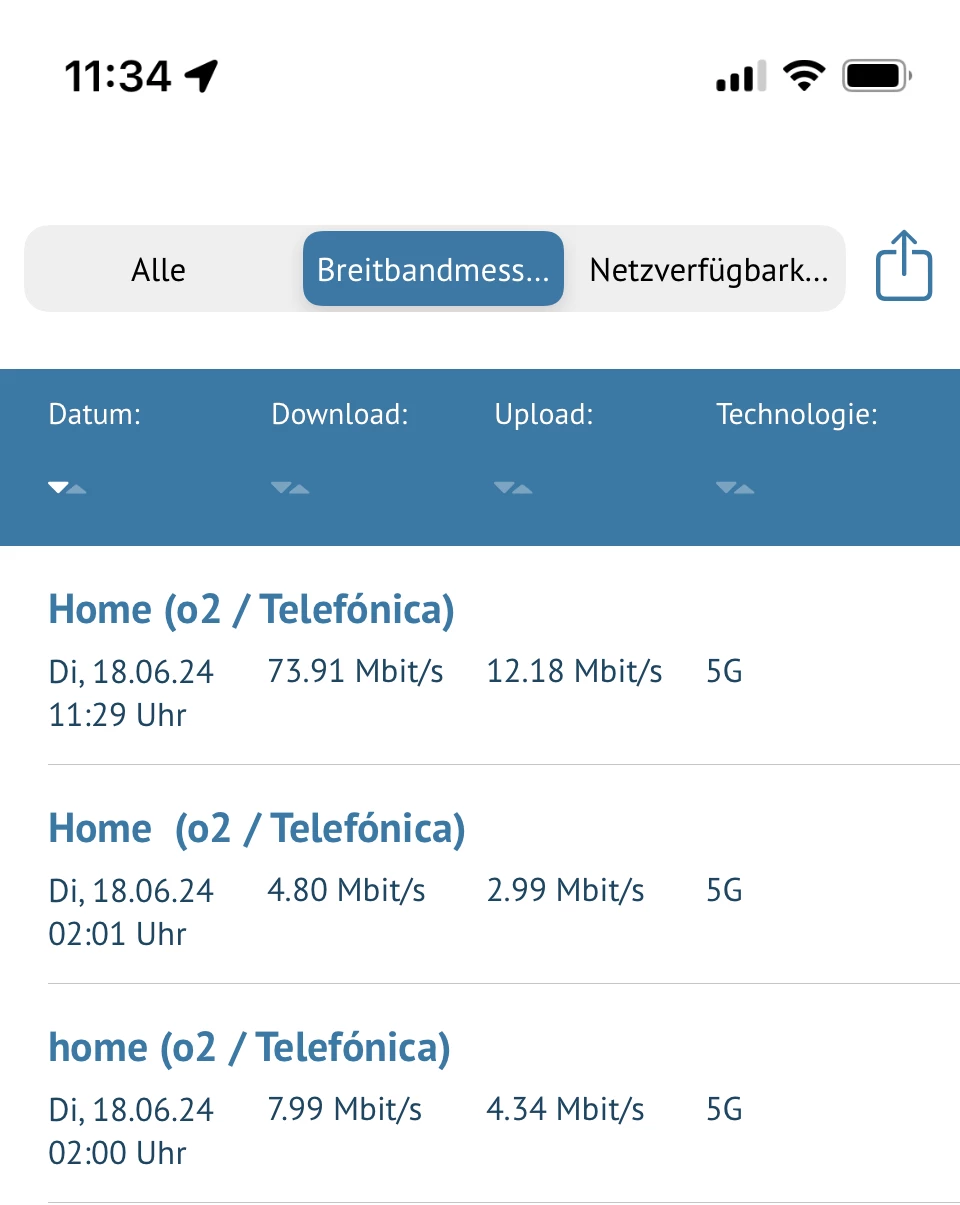Open the 02:00 Uhr home measurement
This screenshot has height=1205, width=960.
(249, 1048)
